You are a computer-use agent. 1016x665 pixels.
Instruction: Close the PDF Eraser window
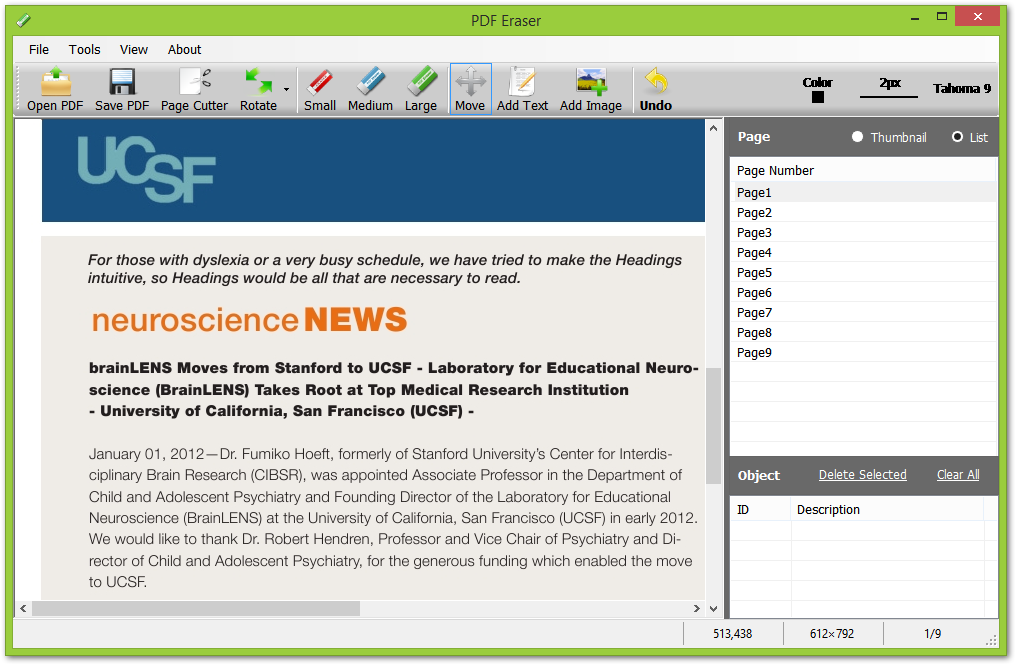978,17
